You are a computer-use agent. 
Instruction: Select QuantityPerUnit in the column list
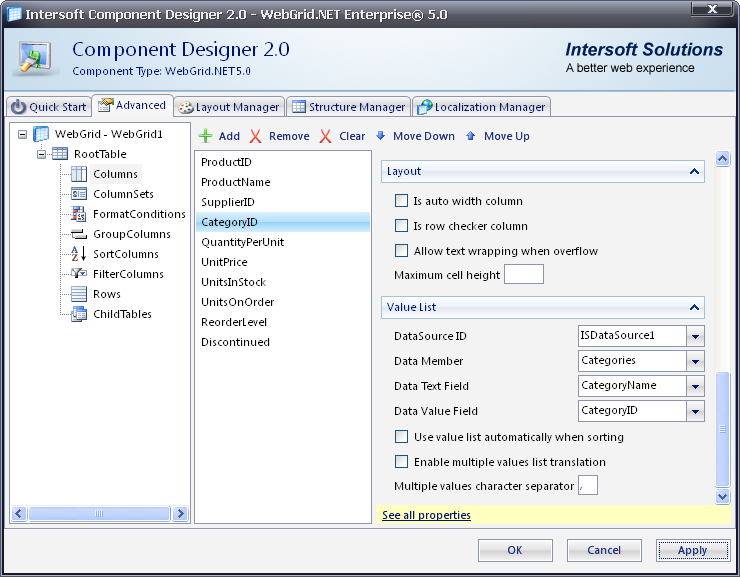coord(283,242)
